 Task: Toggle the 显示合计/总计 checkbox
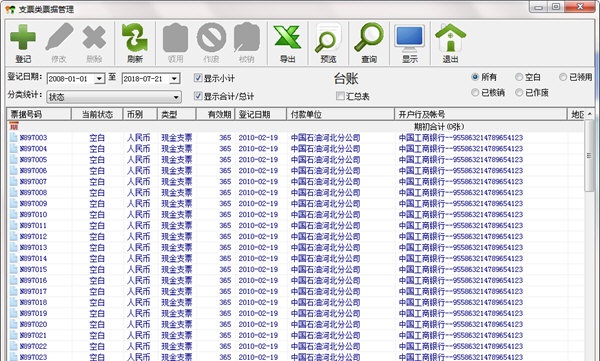198,96
